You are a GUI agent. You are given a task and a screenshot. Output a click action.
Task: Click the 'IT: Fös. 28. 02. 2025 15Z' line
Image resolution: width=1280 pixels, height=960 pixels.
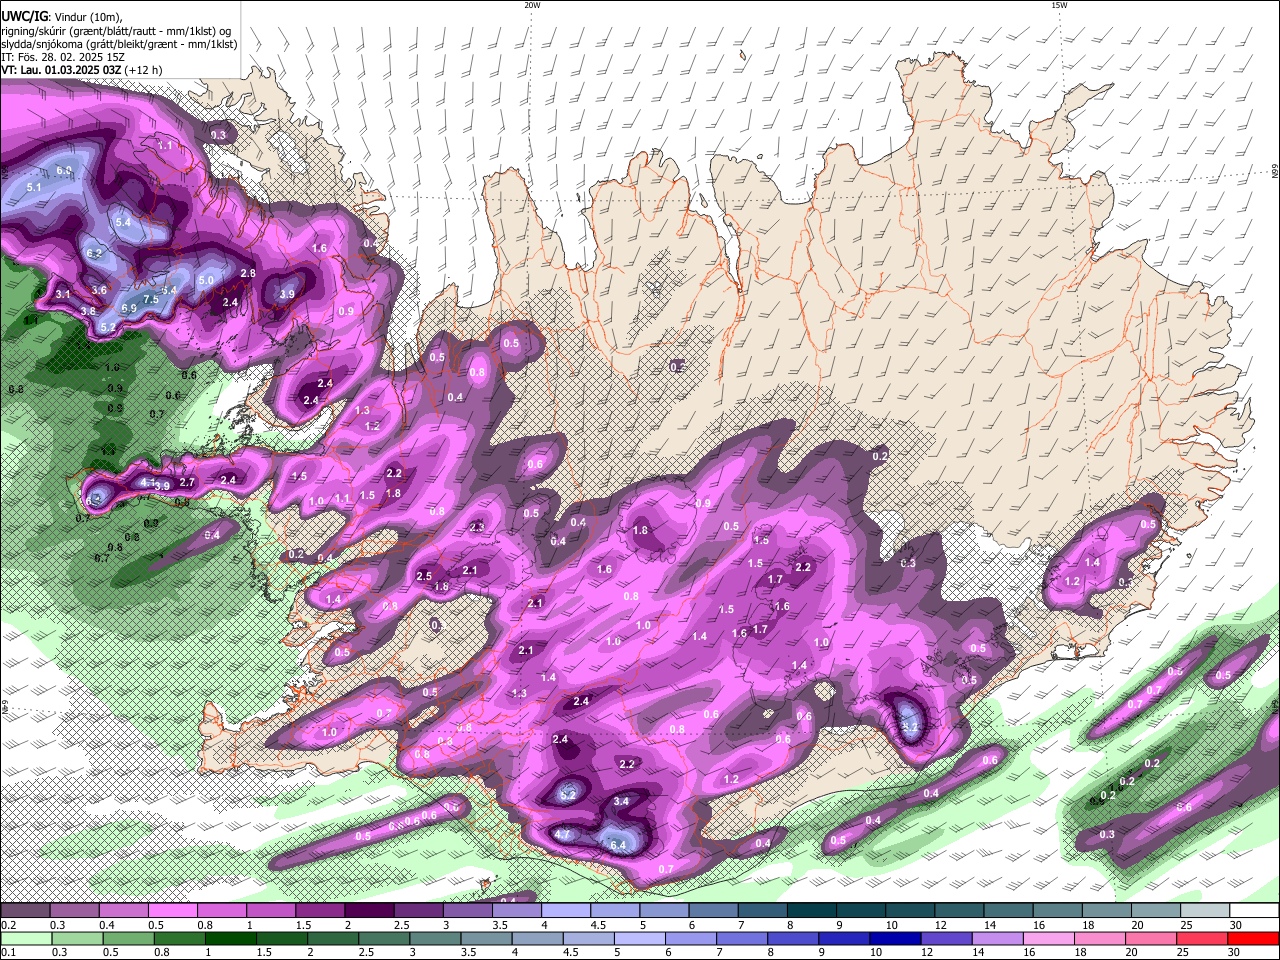(x=61, y=57)
